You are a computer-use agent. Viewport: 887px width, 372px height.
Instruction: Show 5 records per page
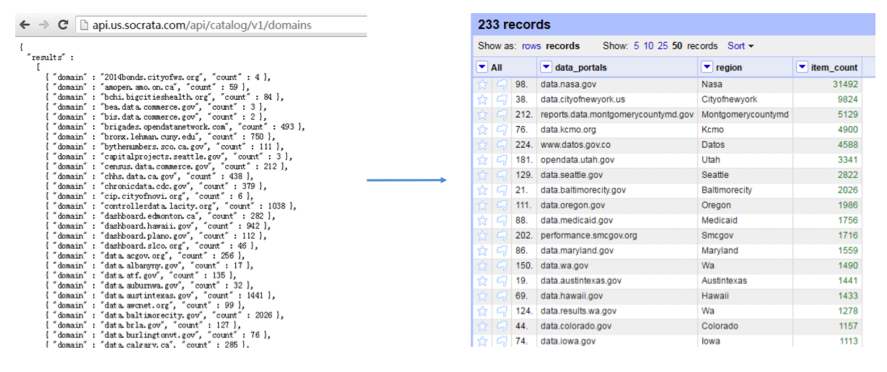tap(636, 46)
